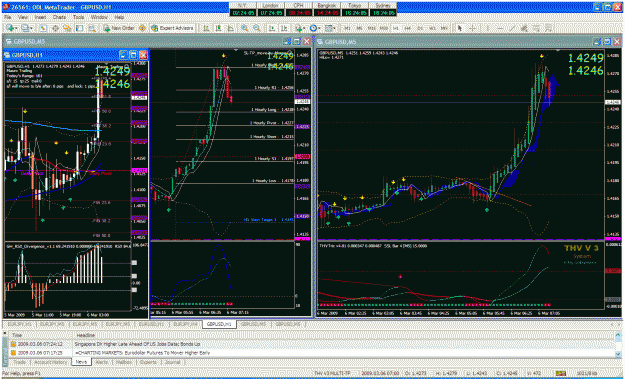Open the Account History terminal tab
Screen dimensions: 625x379
[50, 363]
